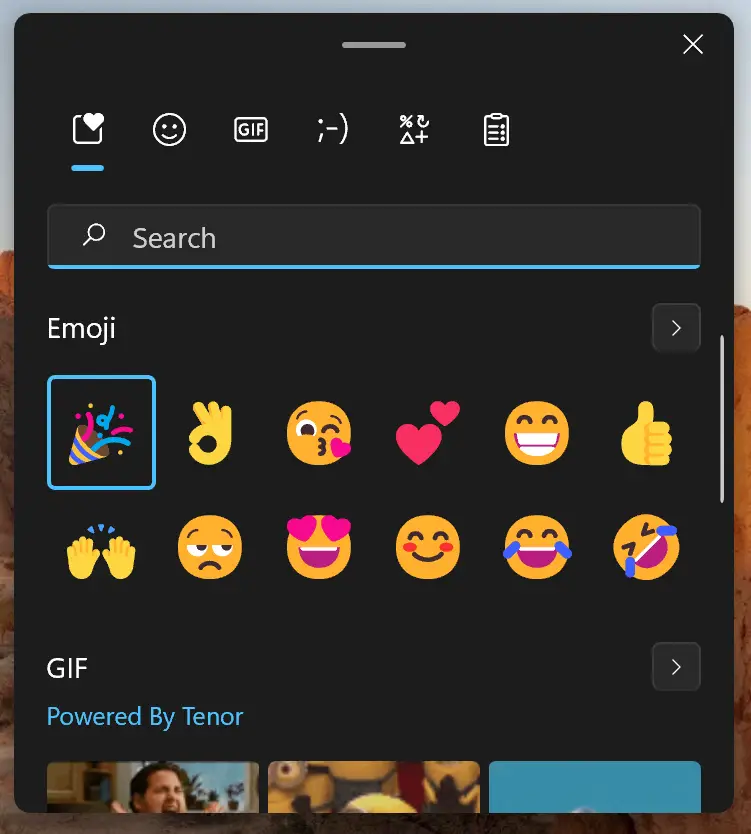Expand the Emoji section with arrow

pyautogui.click(x=676, y=328)
